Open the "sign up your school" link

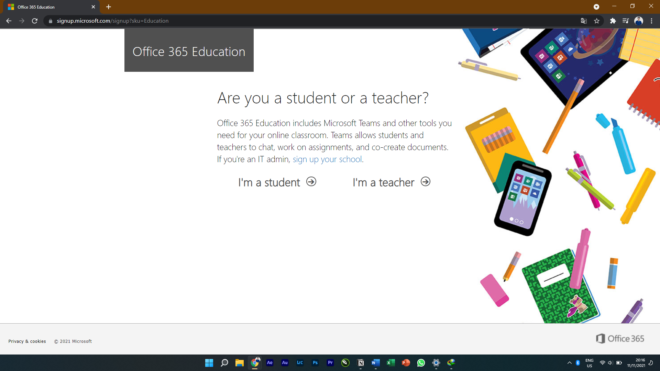click(327, 159)
